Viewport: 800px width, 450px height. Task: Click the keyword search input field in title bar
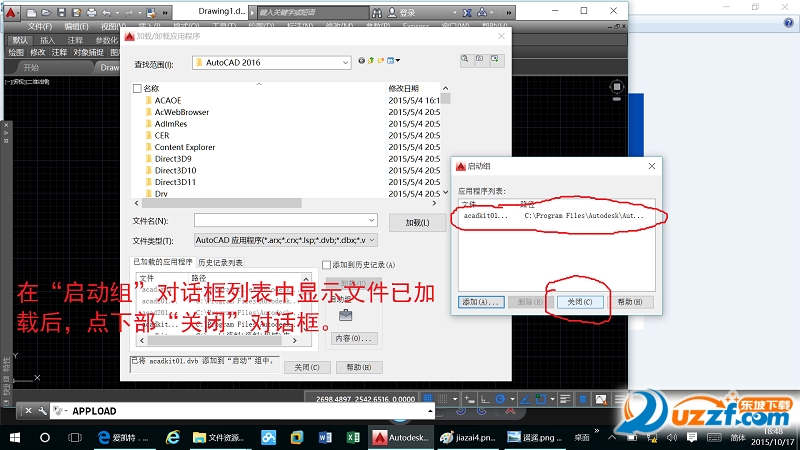[312, 12]
